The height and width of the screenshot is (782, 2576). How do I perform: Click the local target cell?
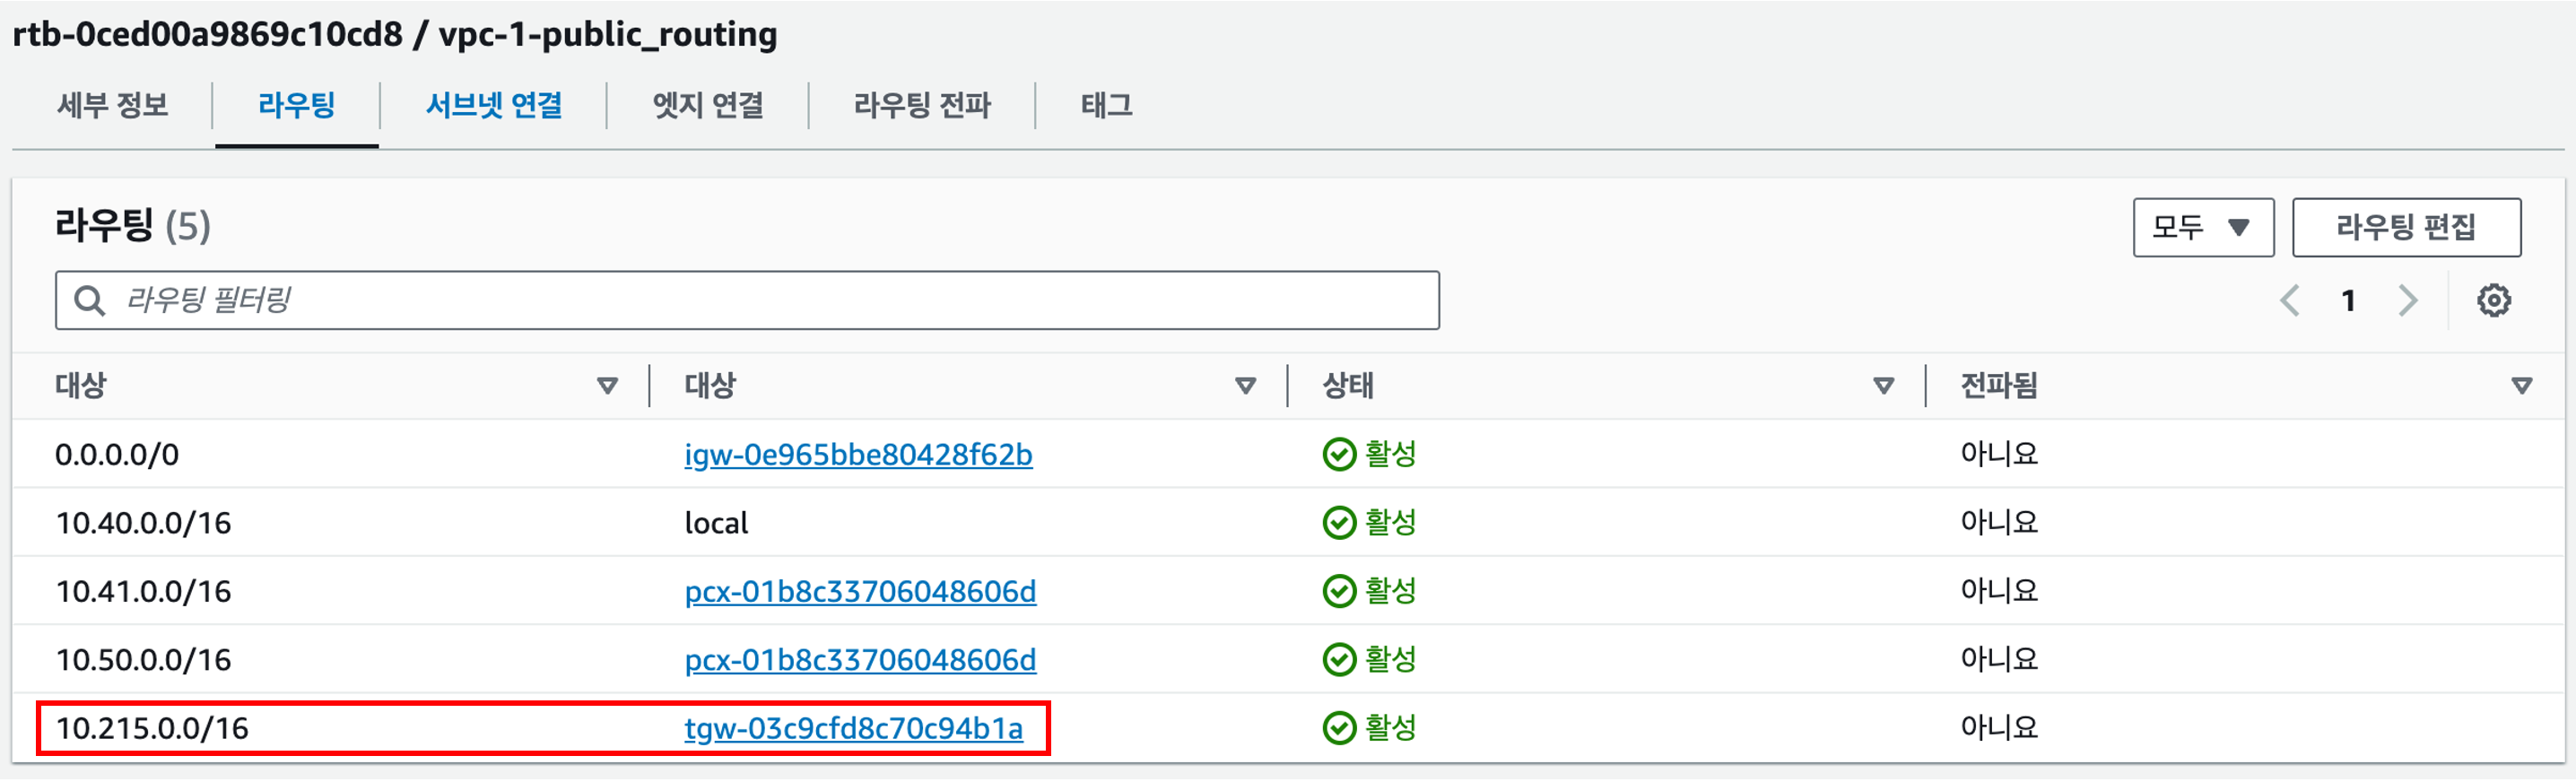[x=716, y=523]
